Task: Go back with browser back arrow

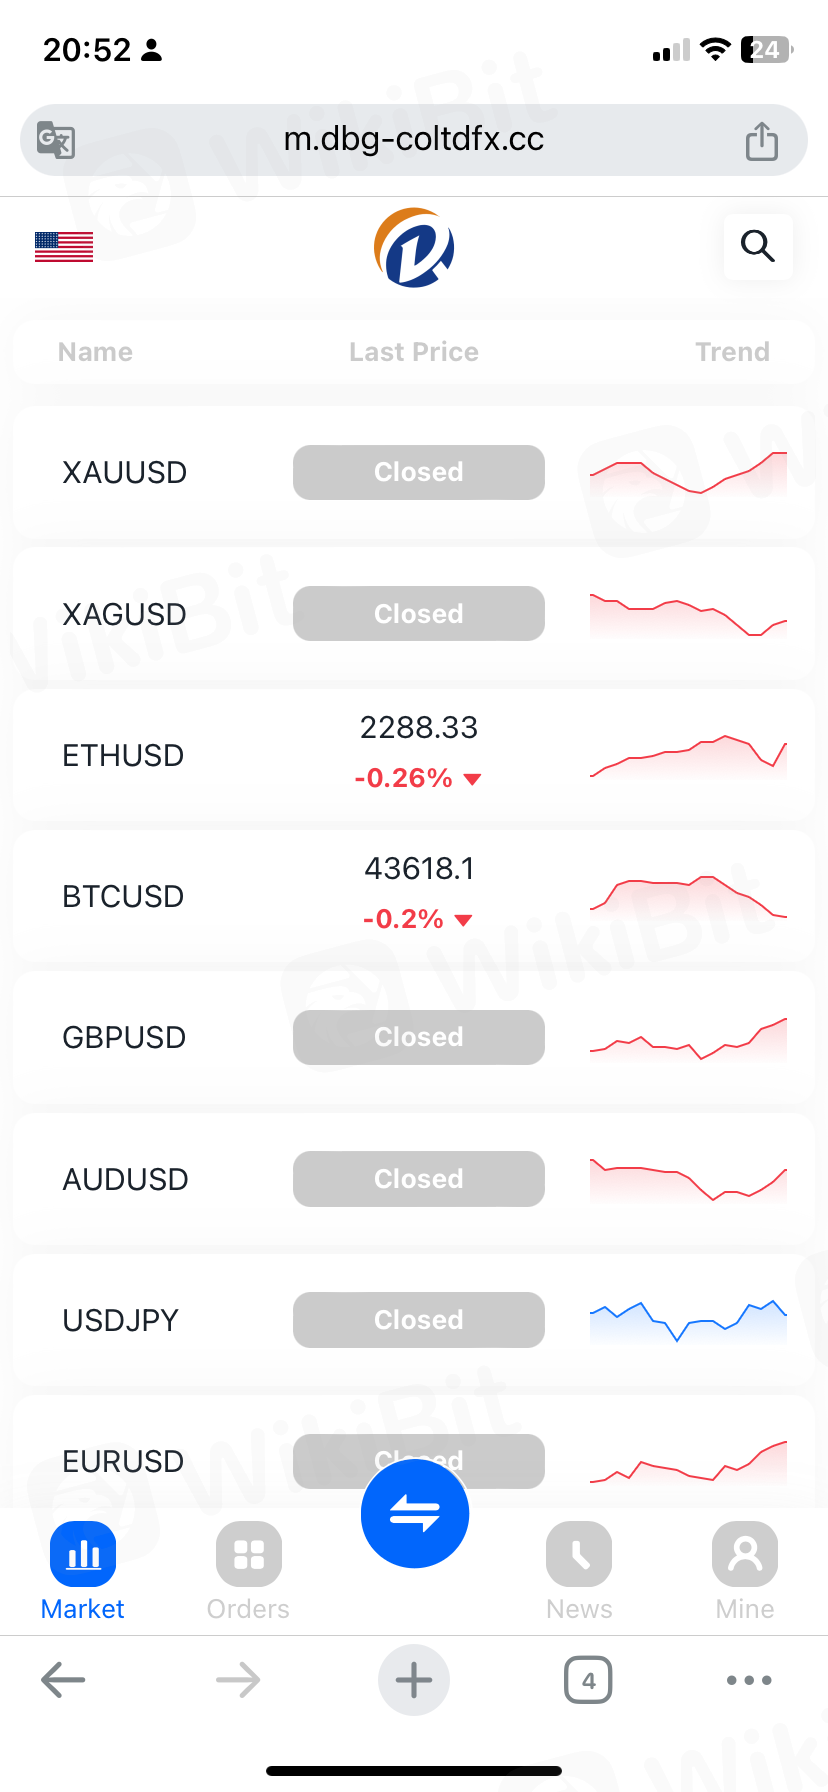Action: (63, 1680)
